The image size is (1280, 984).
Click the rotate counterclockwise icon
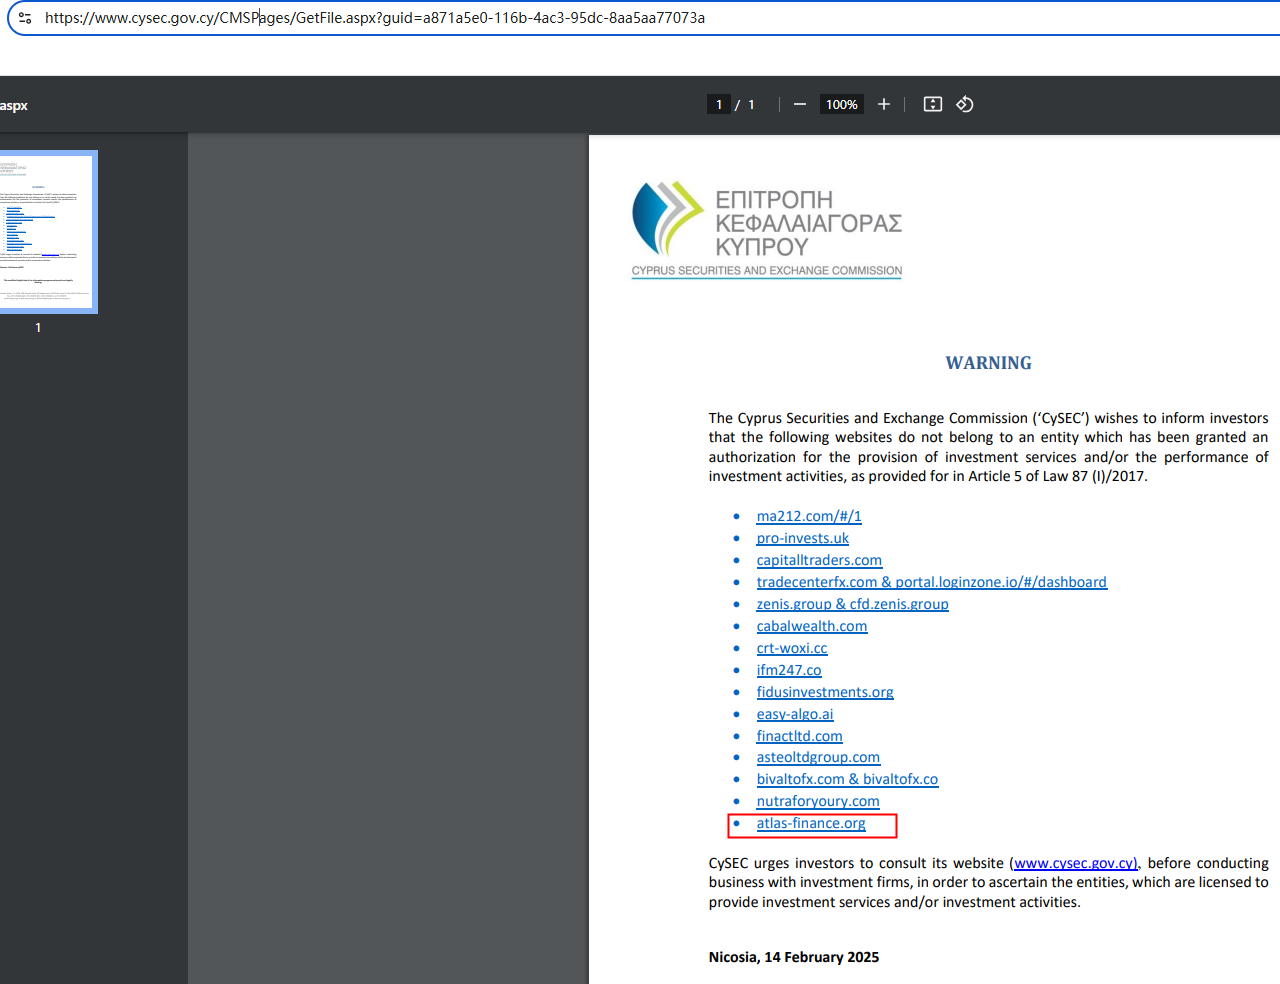[965, 104]
